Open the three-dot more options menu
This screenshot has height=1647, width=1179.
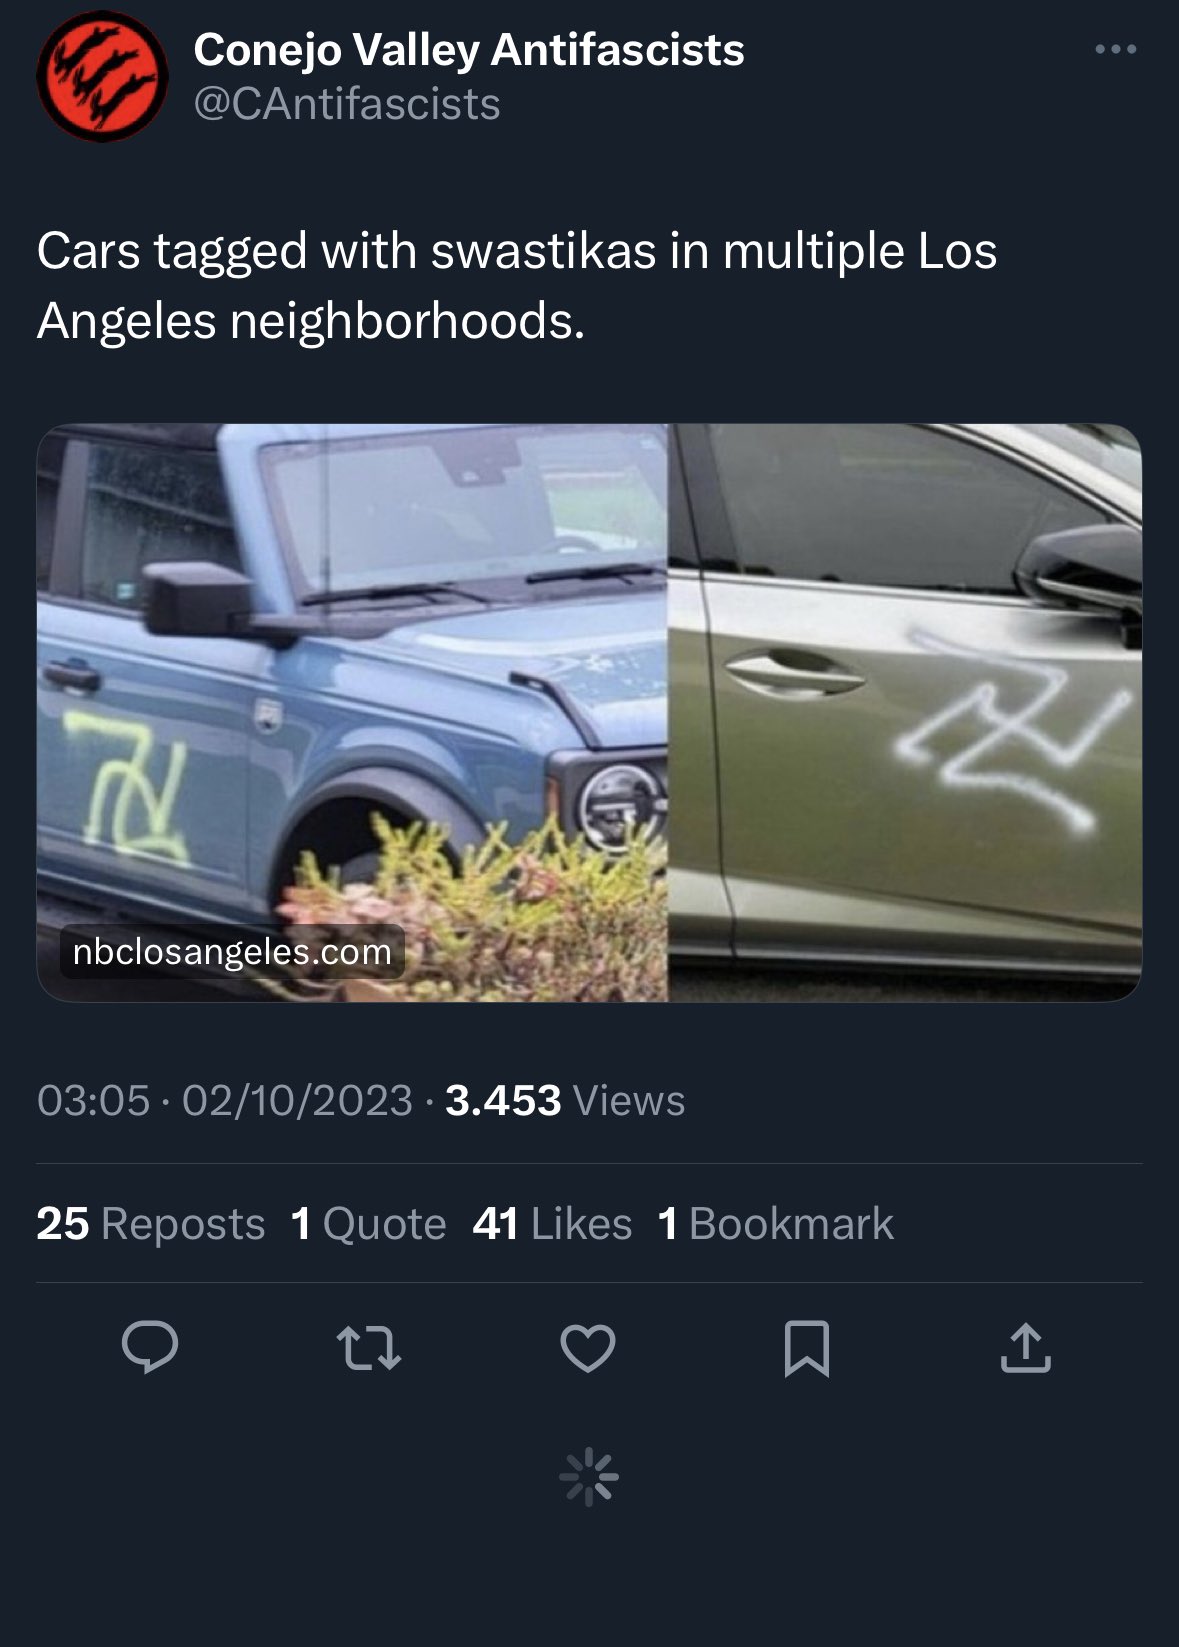(x=1116, y=49)
